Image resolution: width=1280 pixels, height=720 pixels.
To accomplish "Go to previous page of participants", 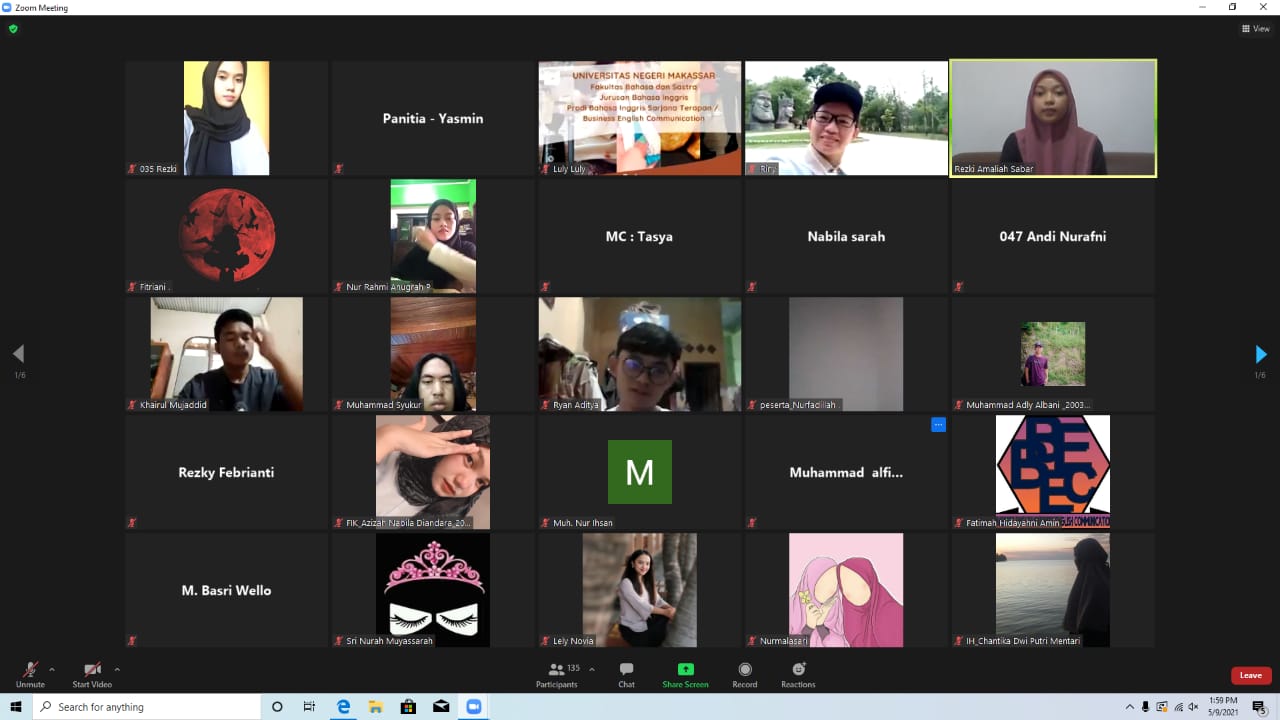I will pyautogui.click(x=18, y=354).
